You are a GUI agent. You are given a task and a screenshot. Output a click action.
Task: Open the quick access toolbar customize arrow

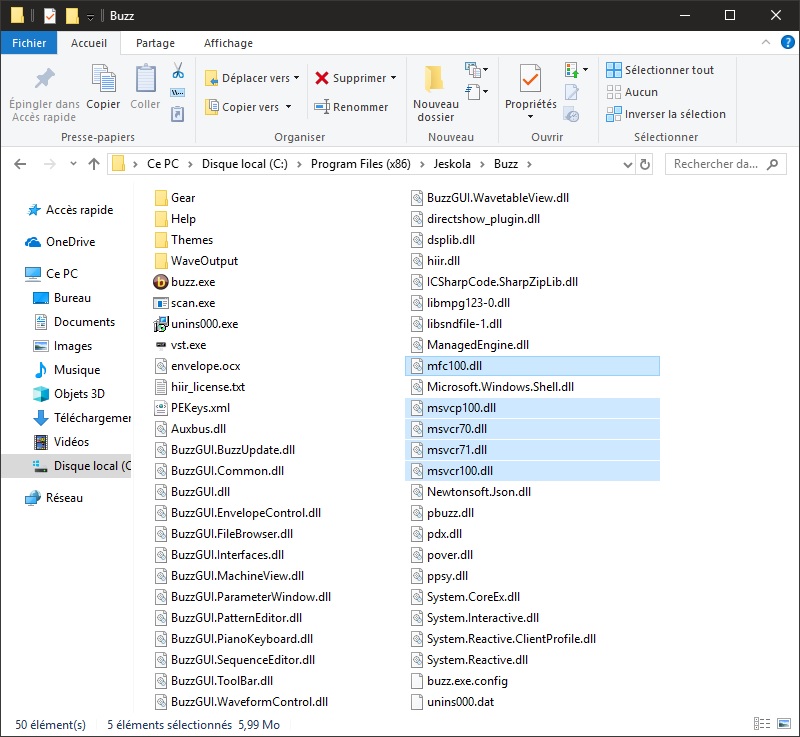coord(90,17)
